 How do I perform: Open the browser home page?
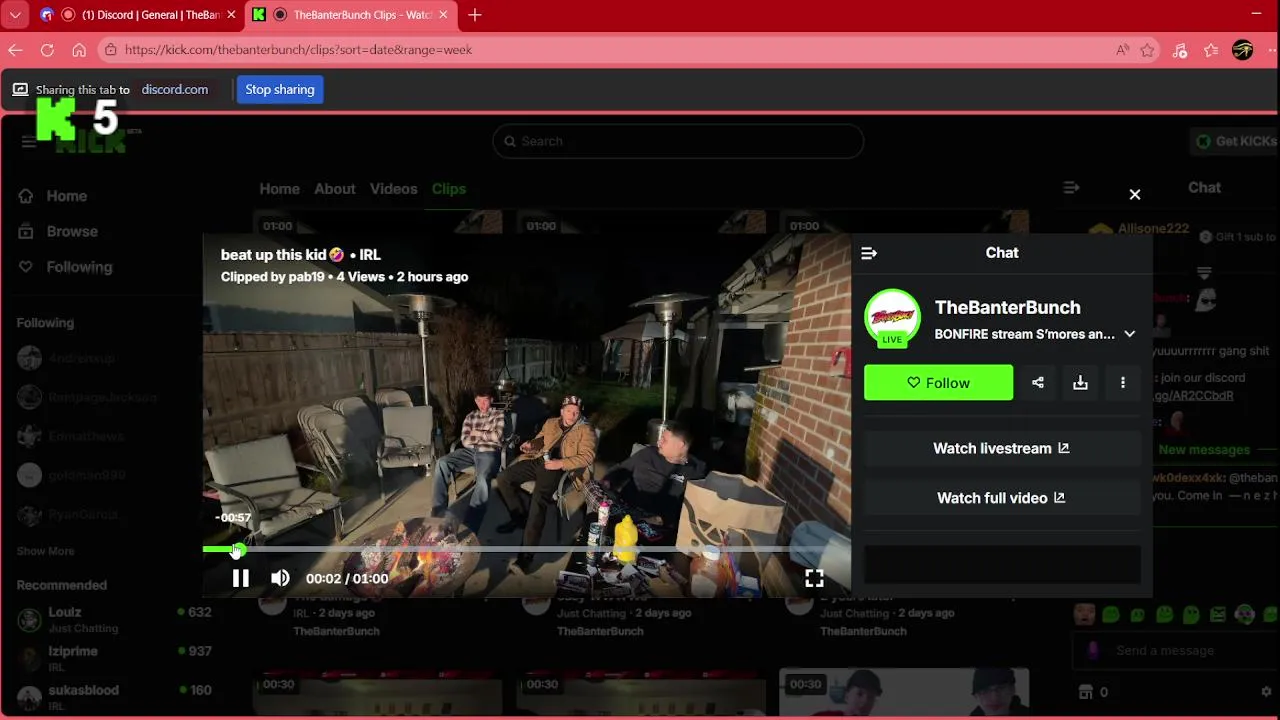point(79,50)
